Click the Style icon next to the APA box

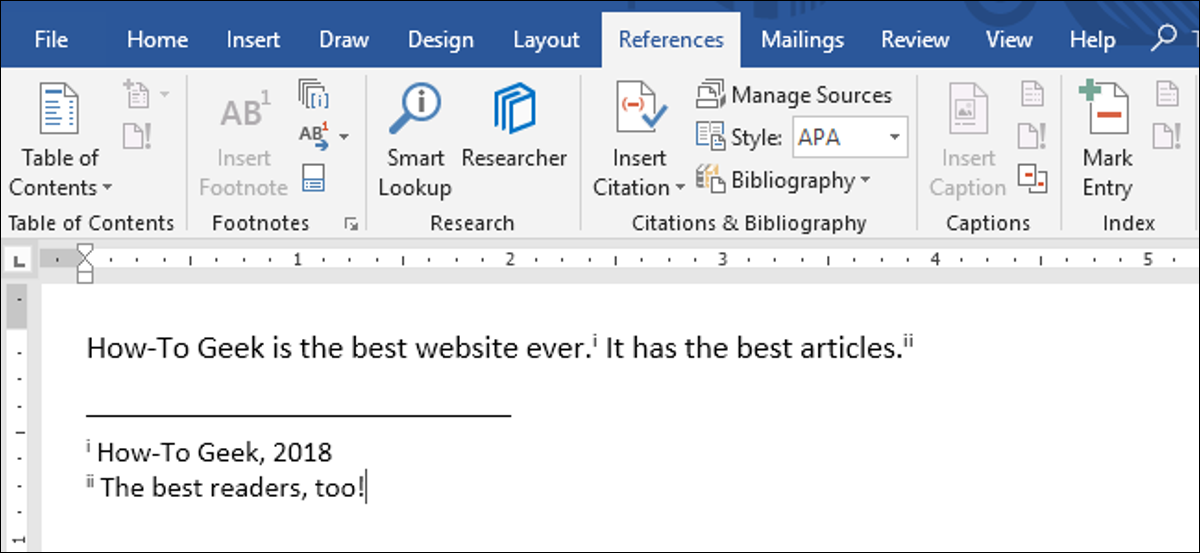click(x=711, y=138)
